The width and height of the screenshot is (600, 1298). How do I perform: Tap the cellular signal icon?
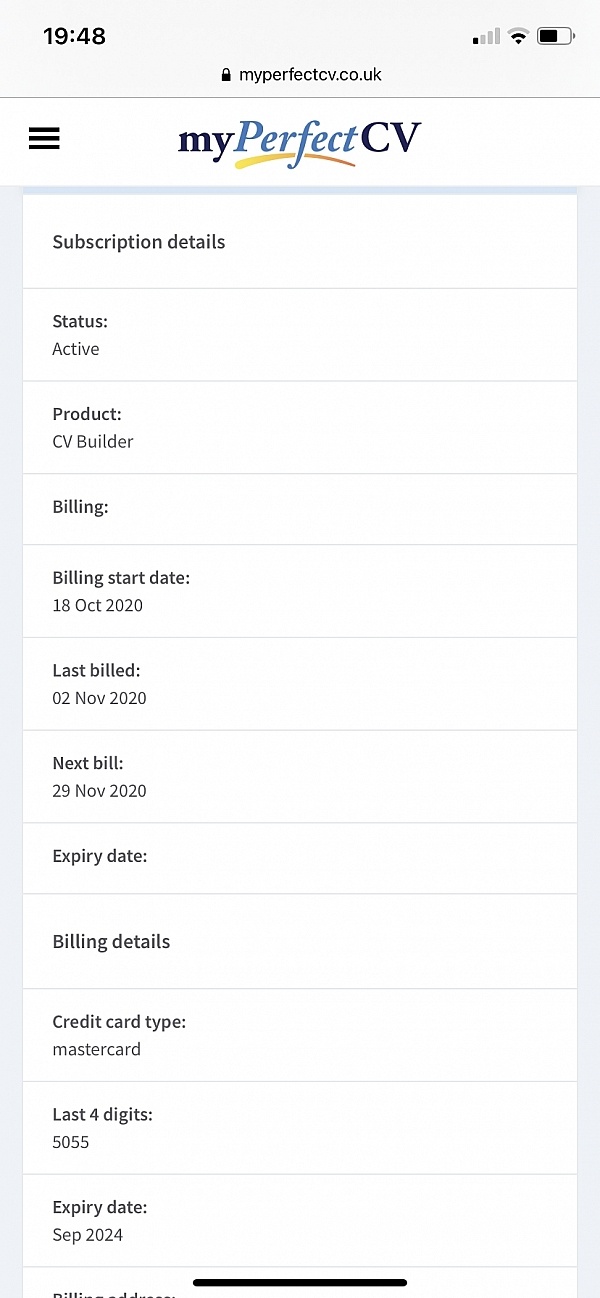pos(482,36)
